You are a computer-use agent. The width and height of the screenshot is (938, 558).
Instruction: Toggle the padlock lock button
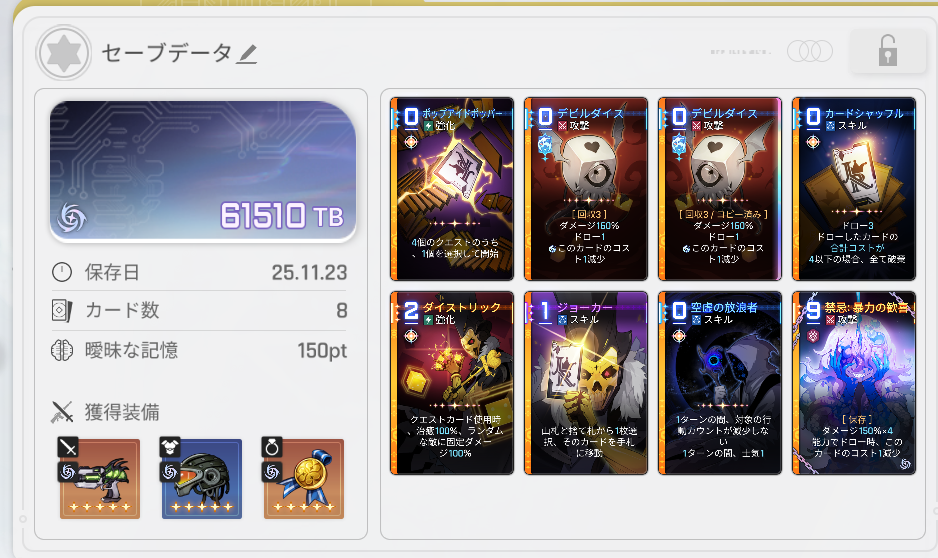click(888, 51)
